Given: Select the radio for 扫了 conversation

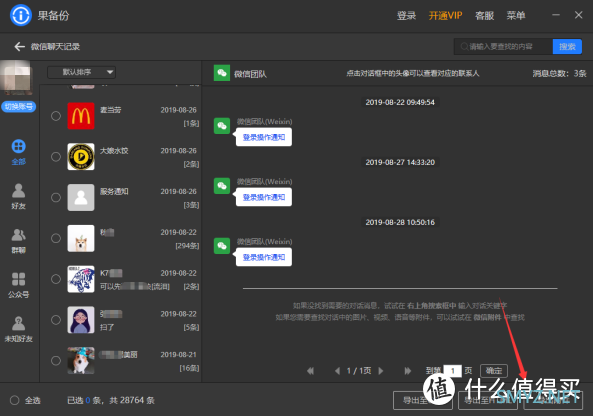Looking at the screenshot, I should click(56, 320).
